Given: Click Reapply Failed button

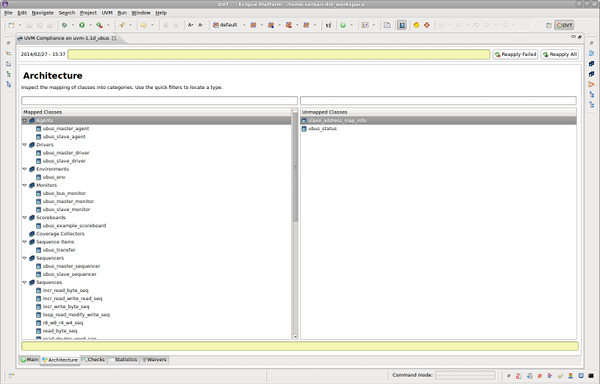Looking at the screenshot, I should tap(515, 54).
